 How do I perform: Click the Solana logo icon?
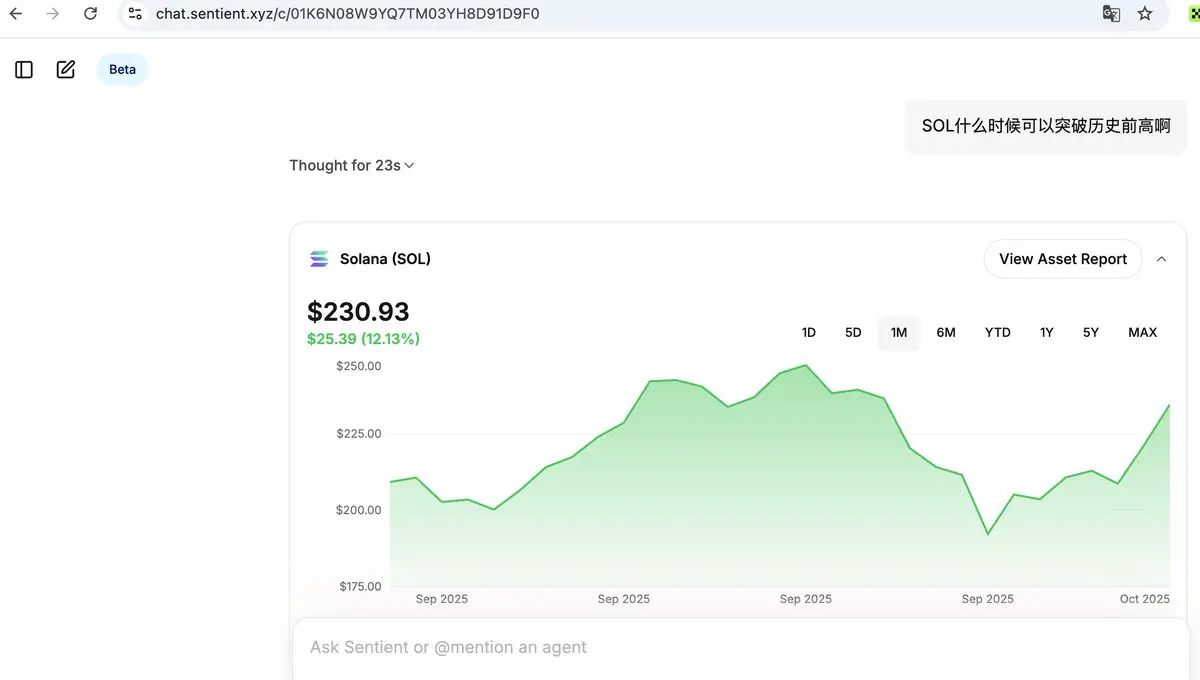319,259
